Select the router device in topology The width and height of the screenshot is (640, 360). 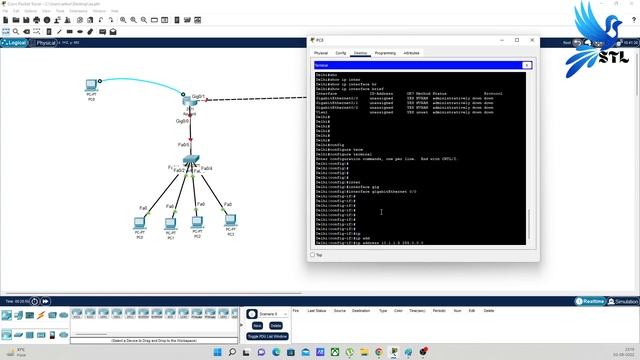tap(190, 101)
